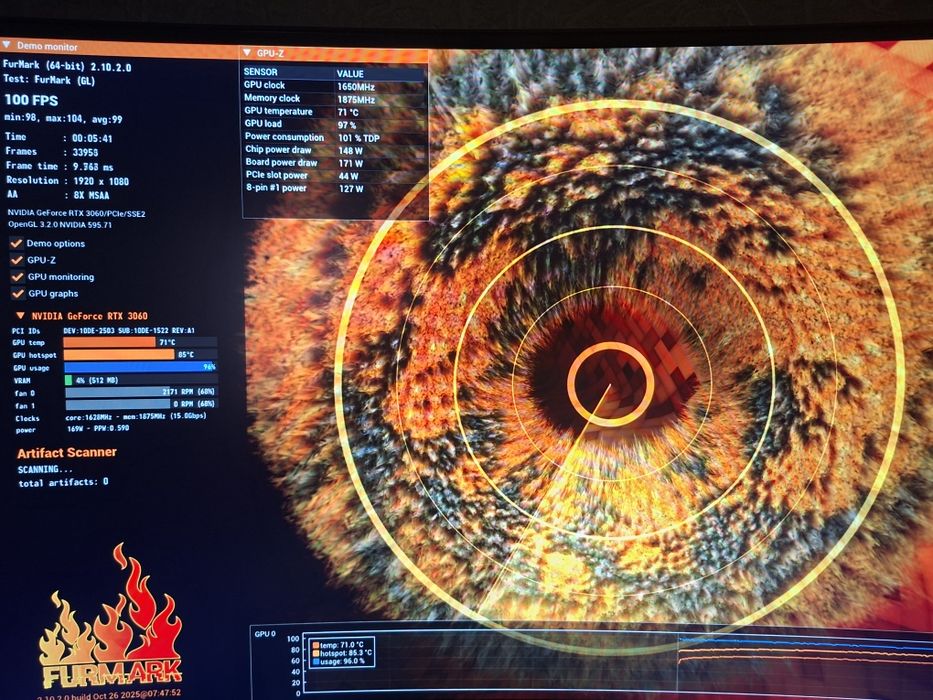Image resolution: width=933 pixels, height=700 pixels.
Task: Click the fan 1 0 RPM bar
Action: pos(141,405)
